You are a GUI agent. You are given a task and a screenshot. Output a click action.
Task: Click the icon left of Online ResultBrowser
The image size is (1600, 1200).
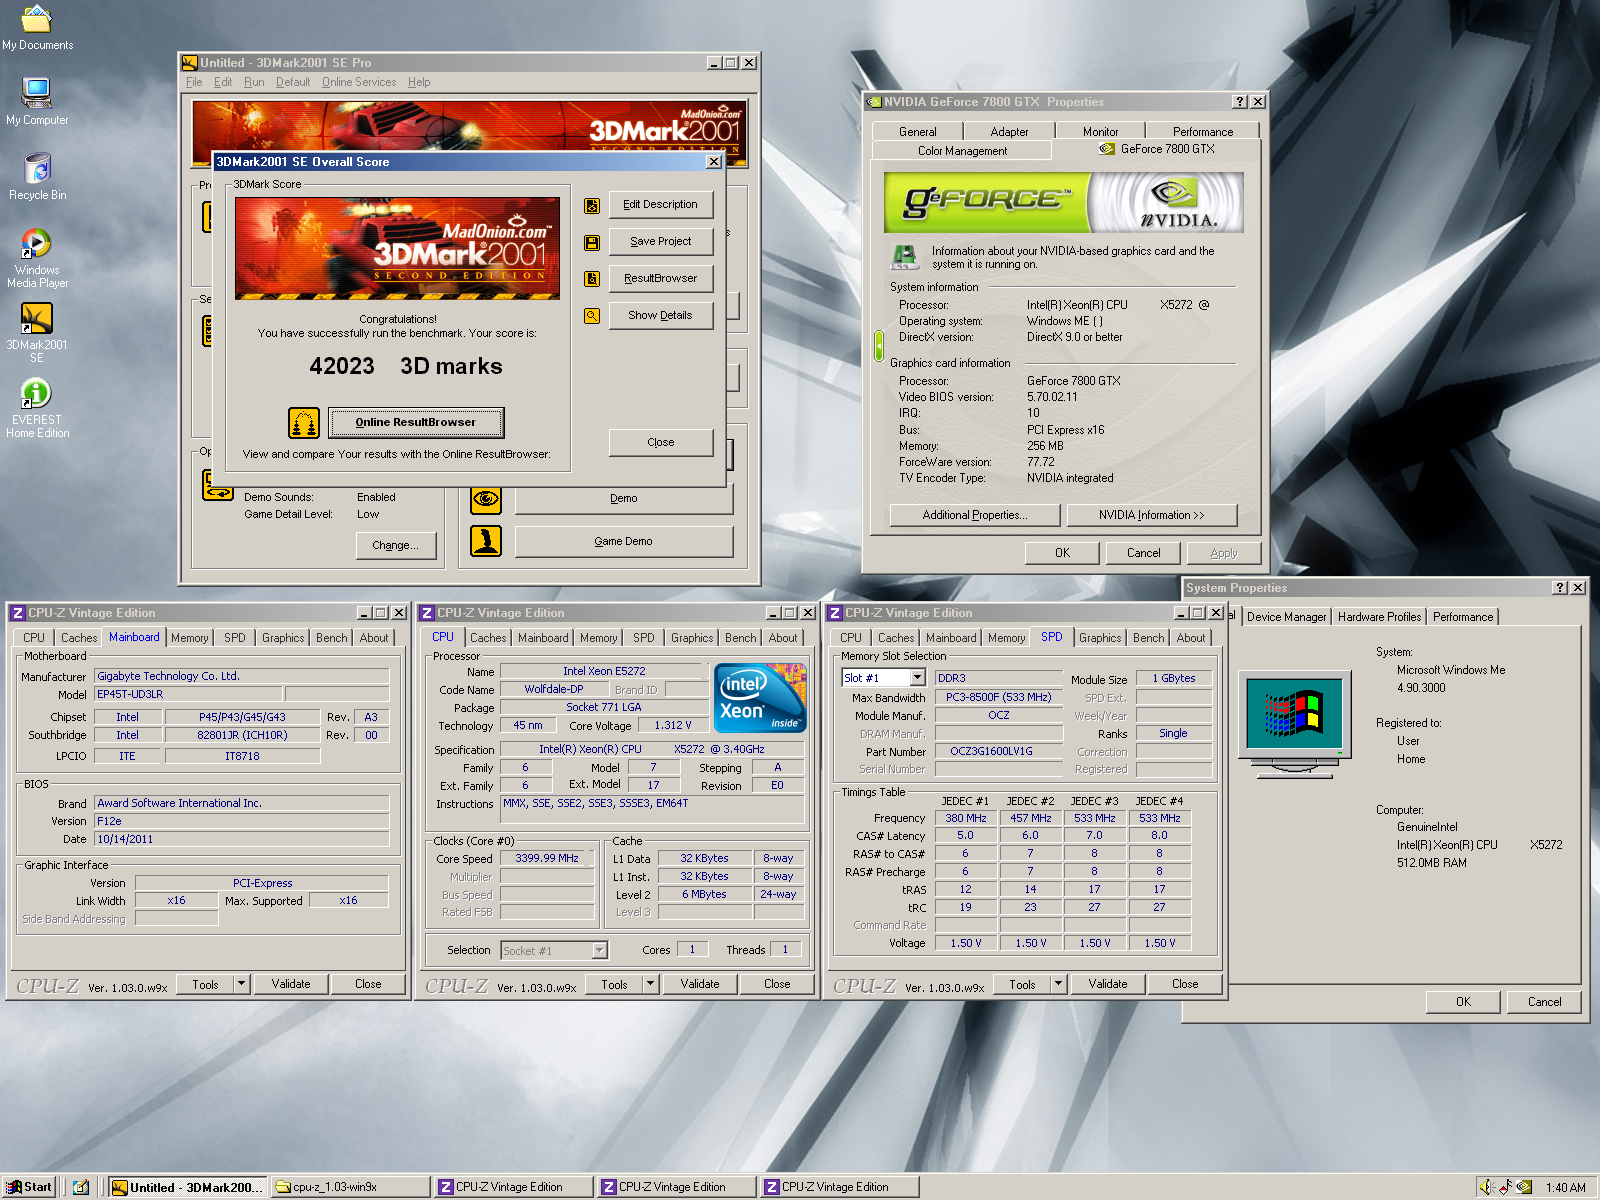pyautogui.click(x=304, y=423)
